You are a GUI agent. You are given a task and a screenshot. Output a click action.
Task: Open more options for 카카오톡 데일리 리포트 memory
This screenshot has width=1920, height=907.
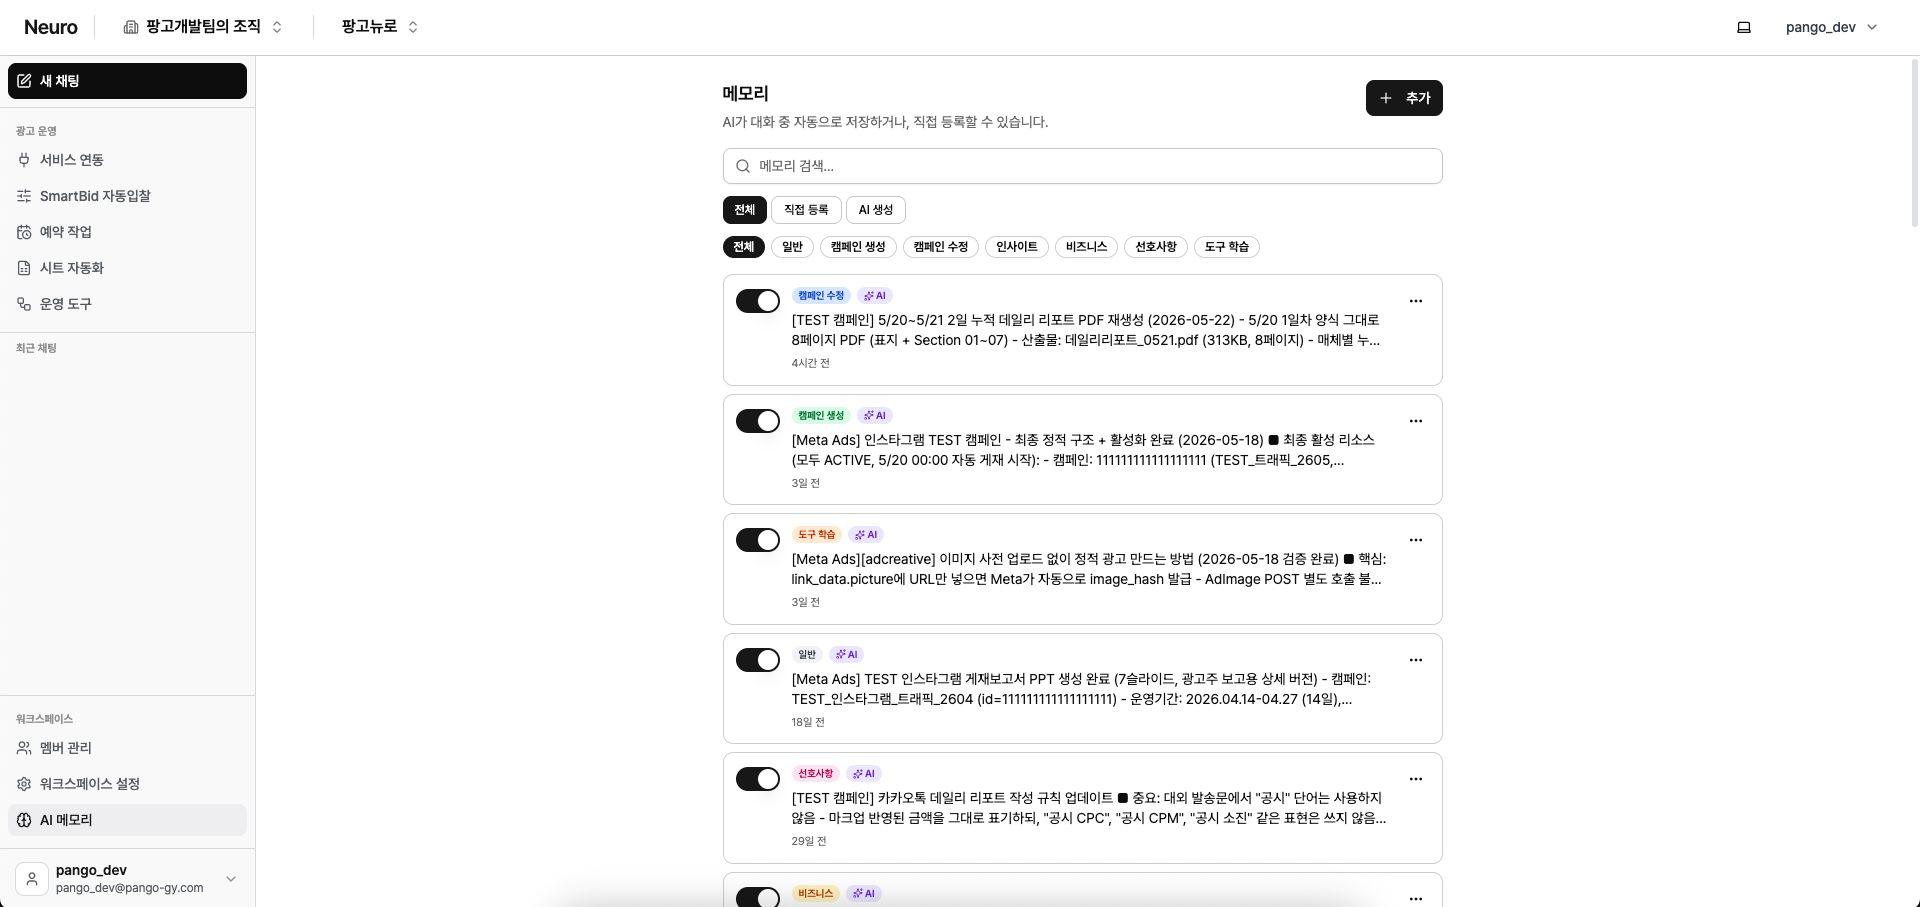click(x=1416, y=779)
